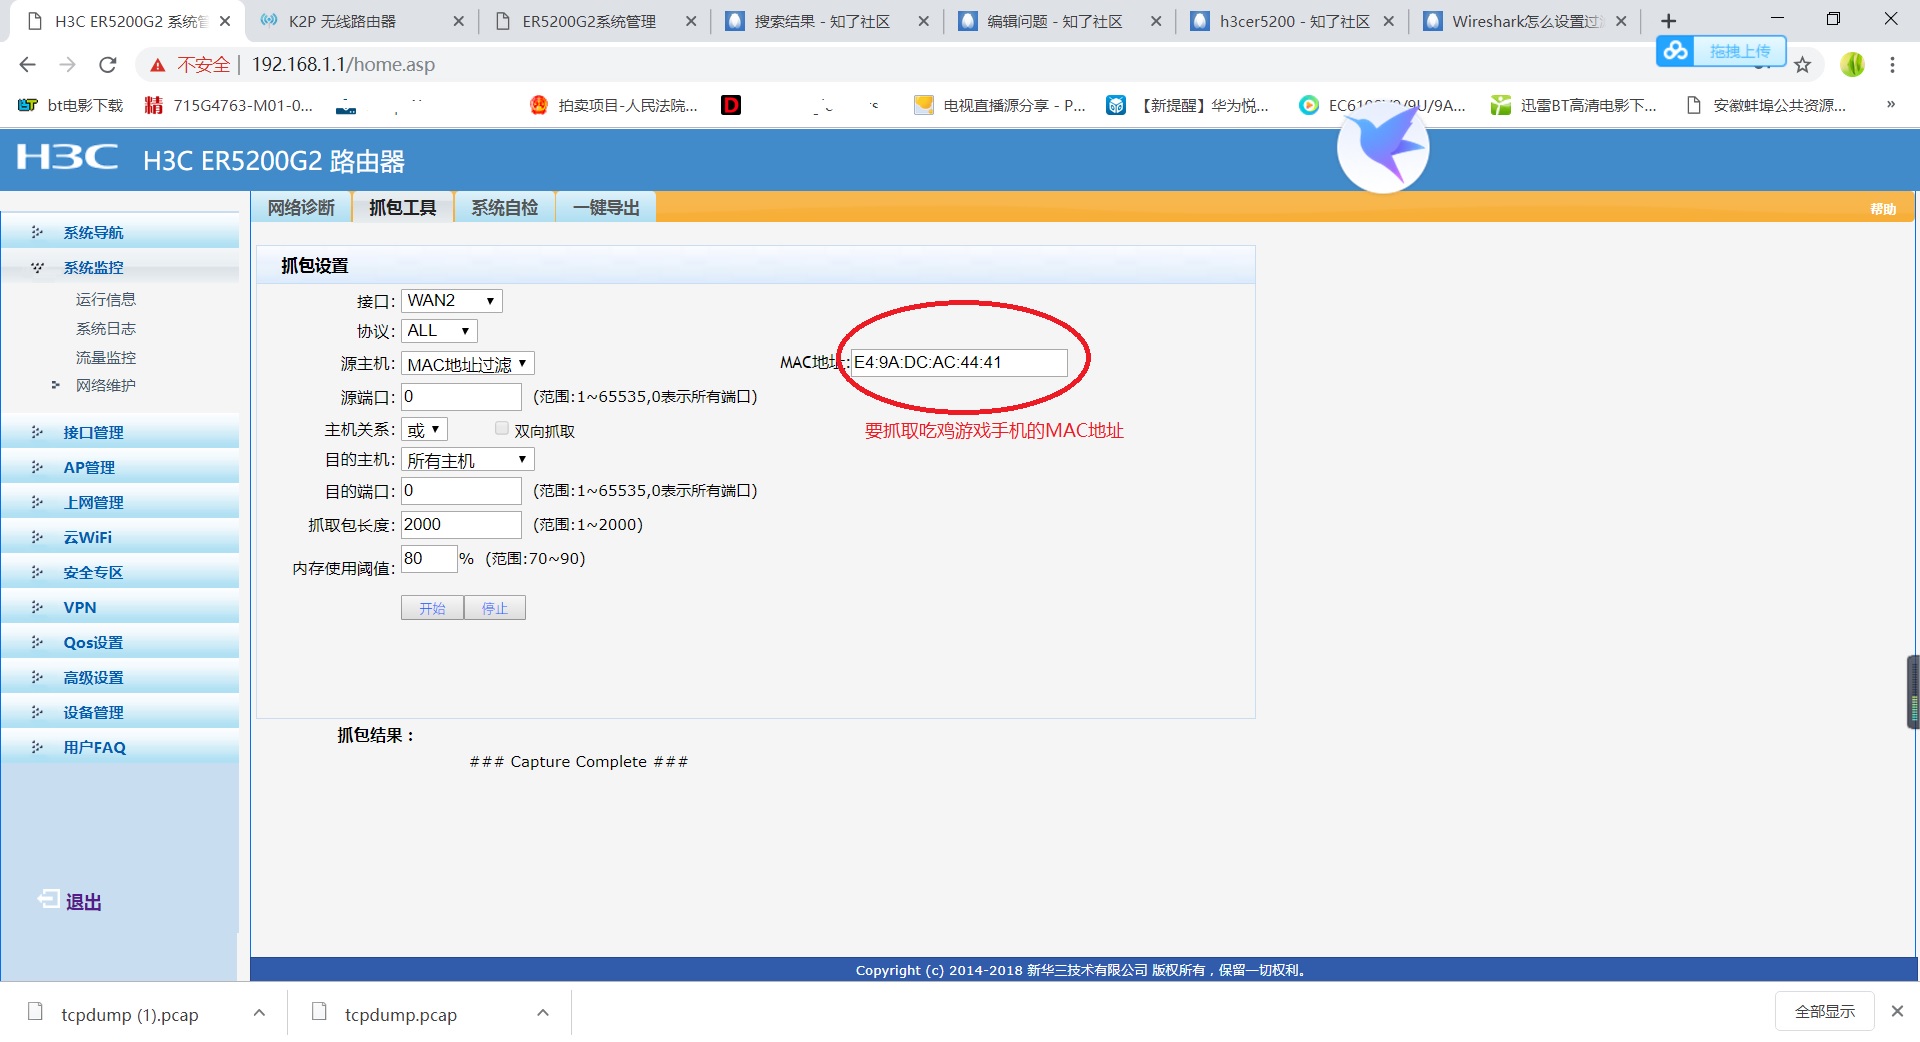Click the 内存使用阈值 input field
This screenshot has height=1042, width=1920.
pos(429,559)
